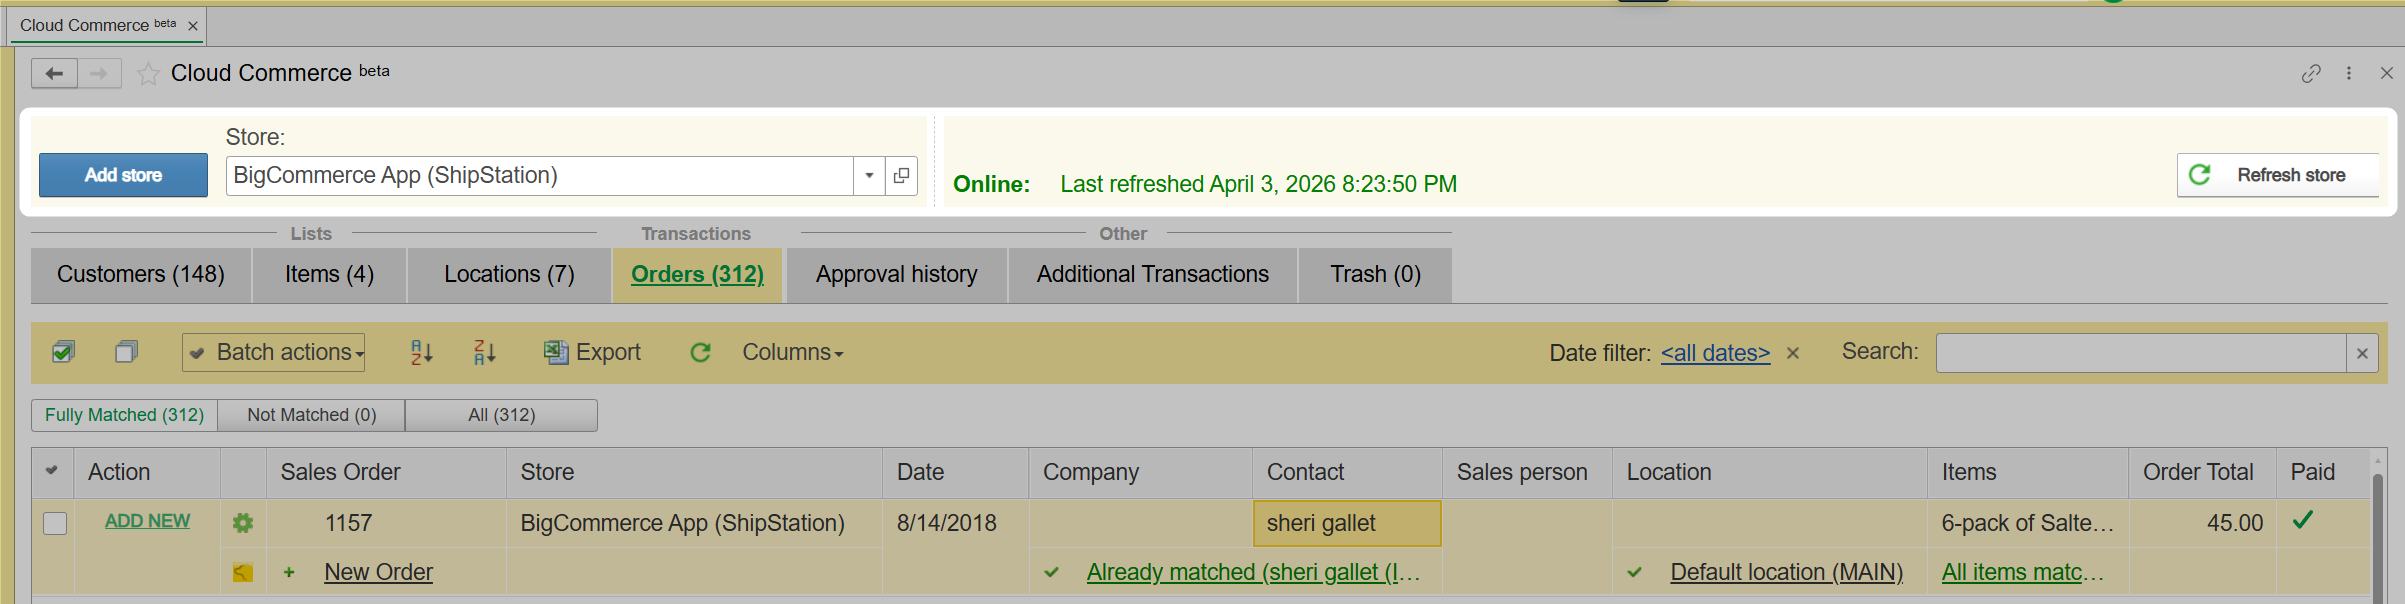Screen dimensions: 2405x604
Task: Expand the Columns dropdown menu
Action: click(792, 352)
